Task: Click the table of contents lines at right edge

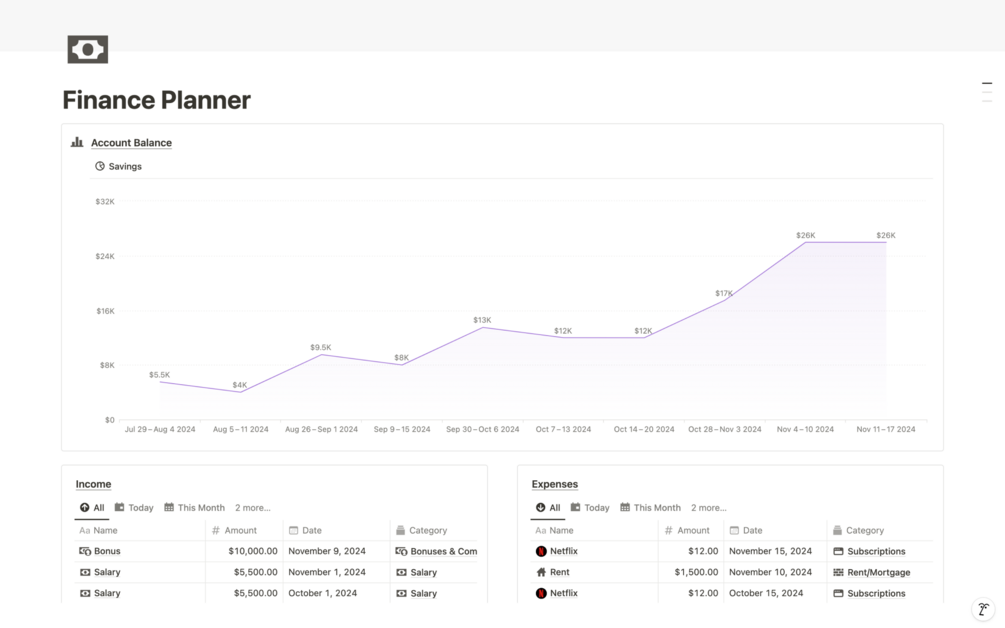Action: tap(987, 92)
